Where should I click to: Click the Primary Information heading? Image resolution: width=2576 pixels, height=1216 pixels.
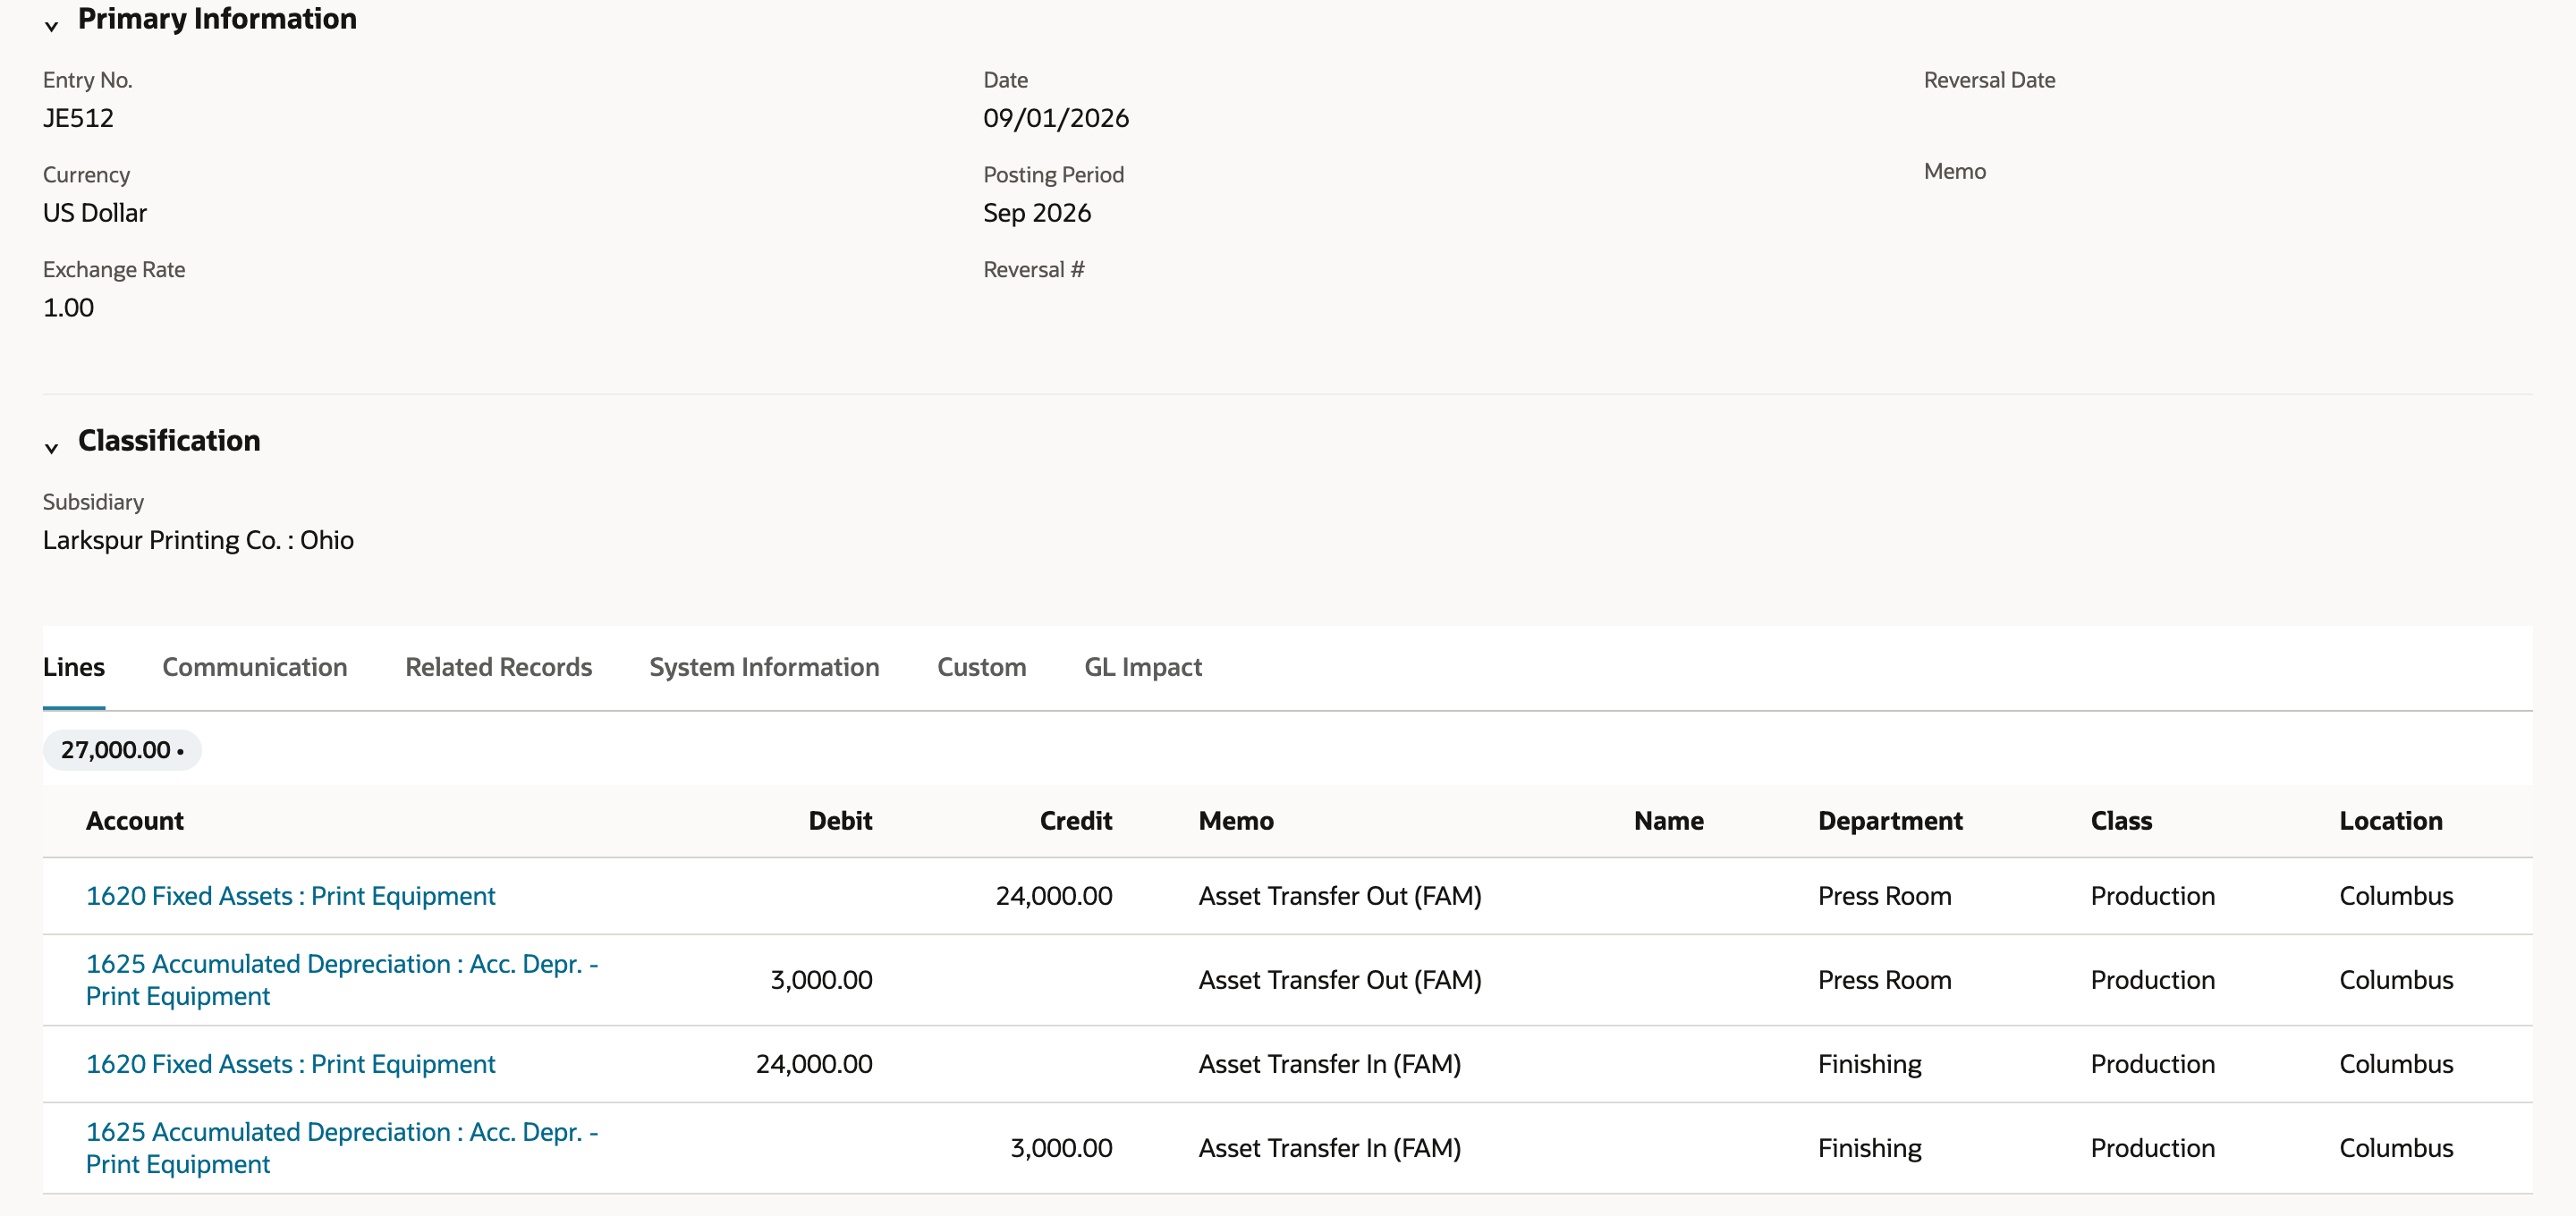[x=217, y=19]
